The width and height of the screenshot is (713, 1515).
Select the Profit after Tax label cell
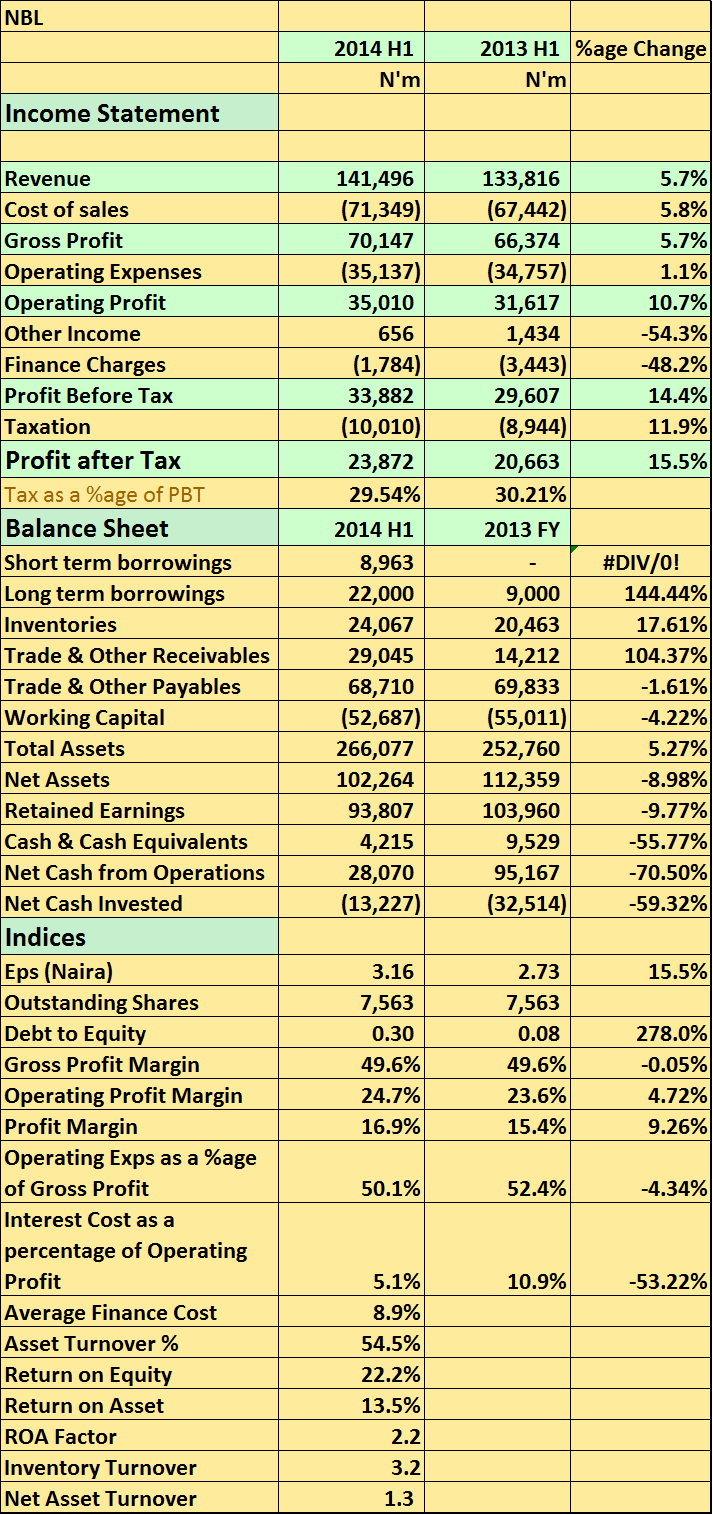139,461
